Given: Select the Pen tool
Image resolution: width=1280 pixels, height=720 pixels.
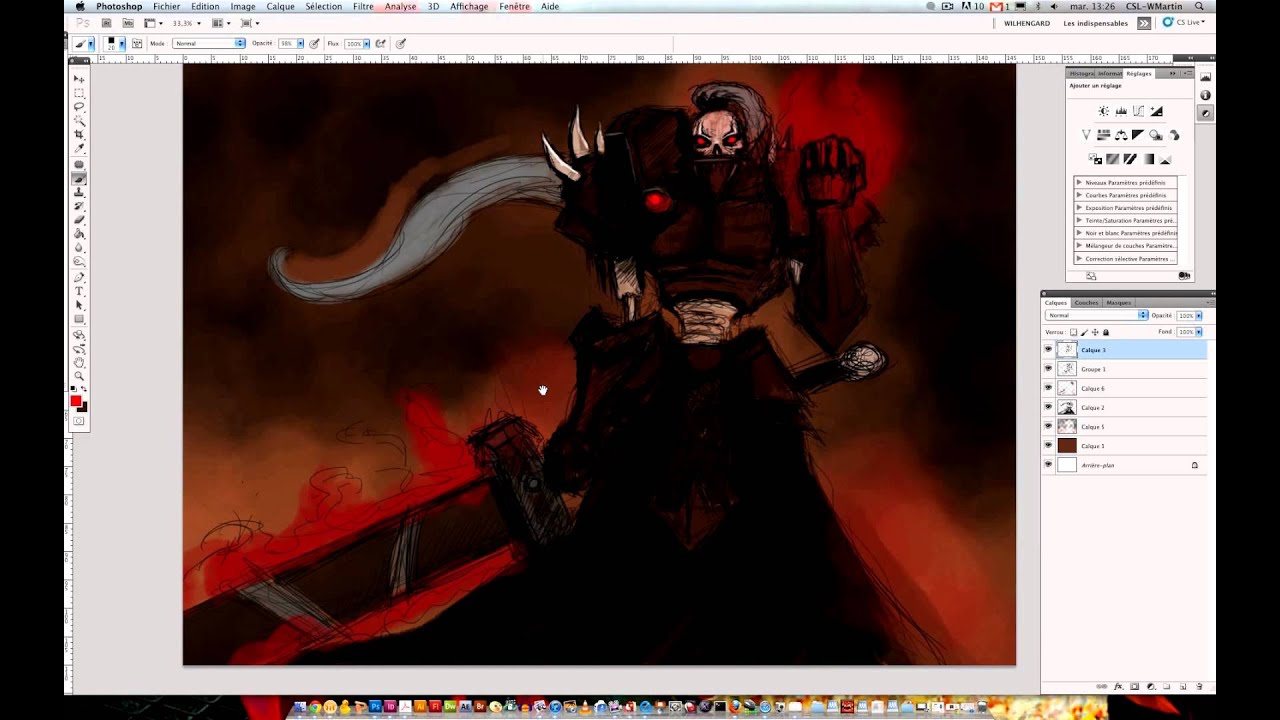Looking at the screenshot, I should point(79,277).
